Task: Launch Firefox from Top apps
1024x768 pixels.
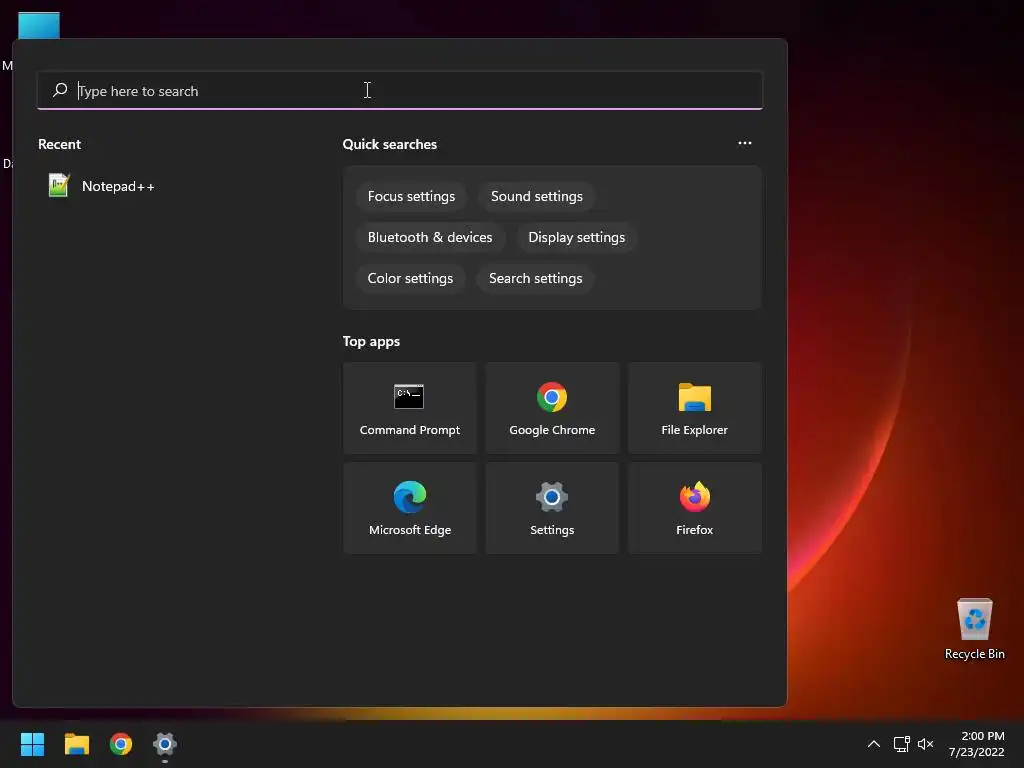Action: click(x=694, y=508)
